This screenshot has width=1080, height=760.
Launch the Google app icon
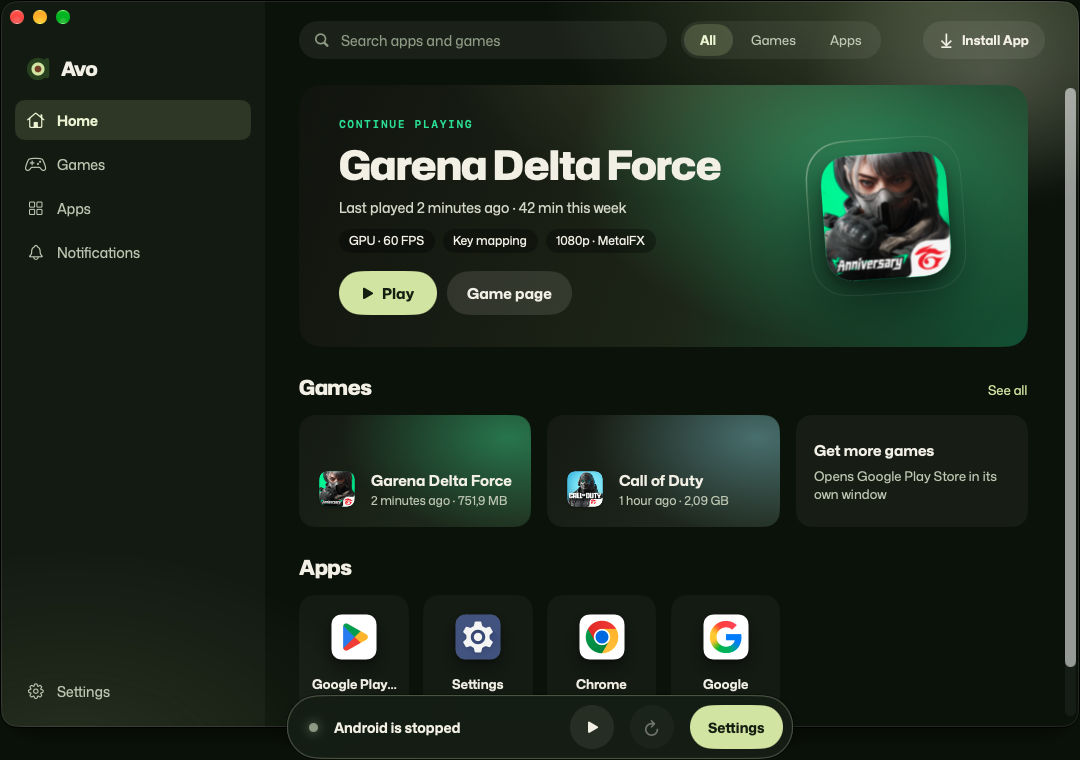[725, 637]
